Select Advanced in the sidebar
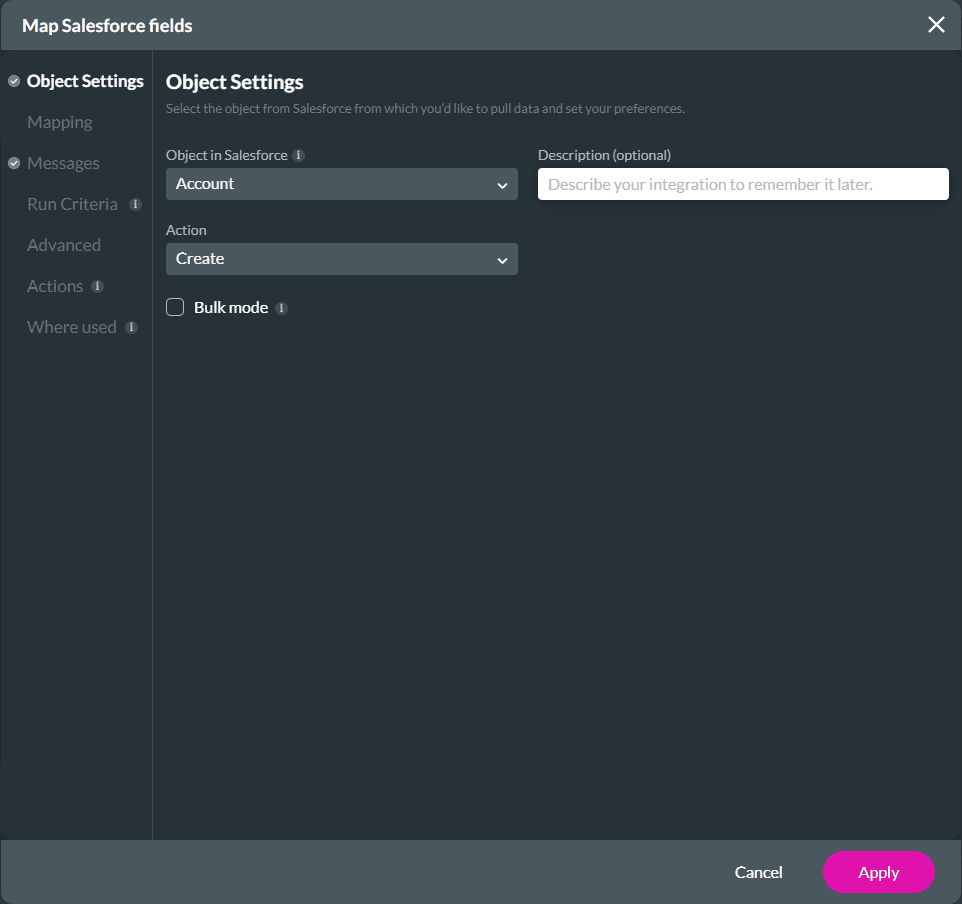The width and height of the screenshot is (962, 904). (x=64, y=245)
